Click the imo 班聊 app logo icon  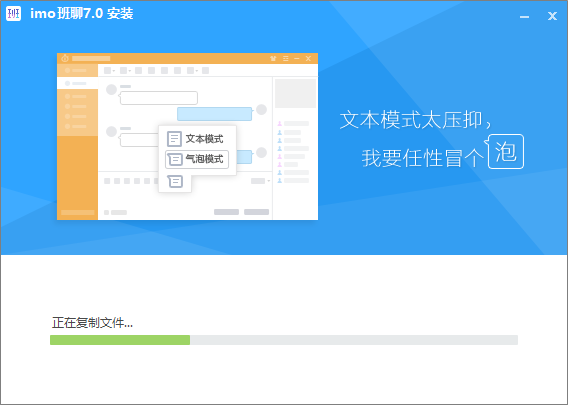pos(13,14)
